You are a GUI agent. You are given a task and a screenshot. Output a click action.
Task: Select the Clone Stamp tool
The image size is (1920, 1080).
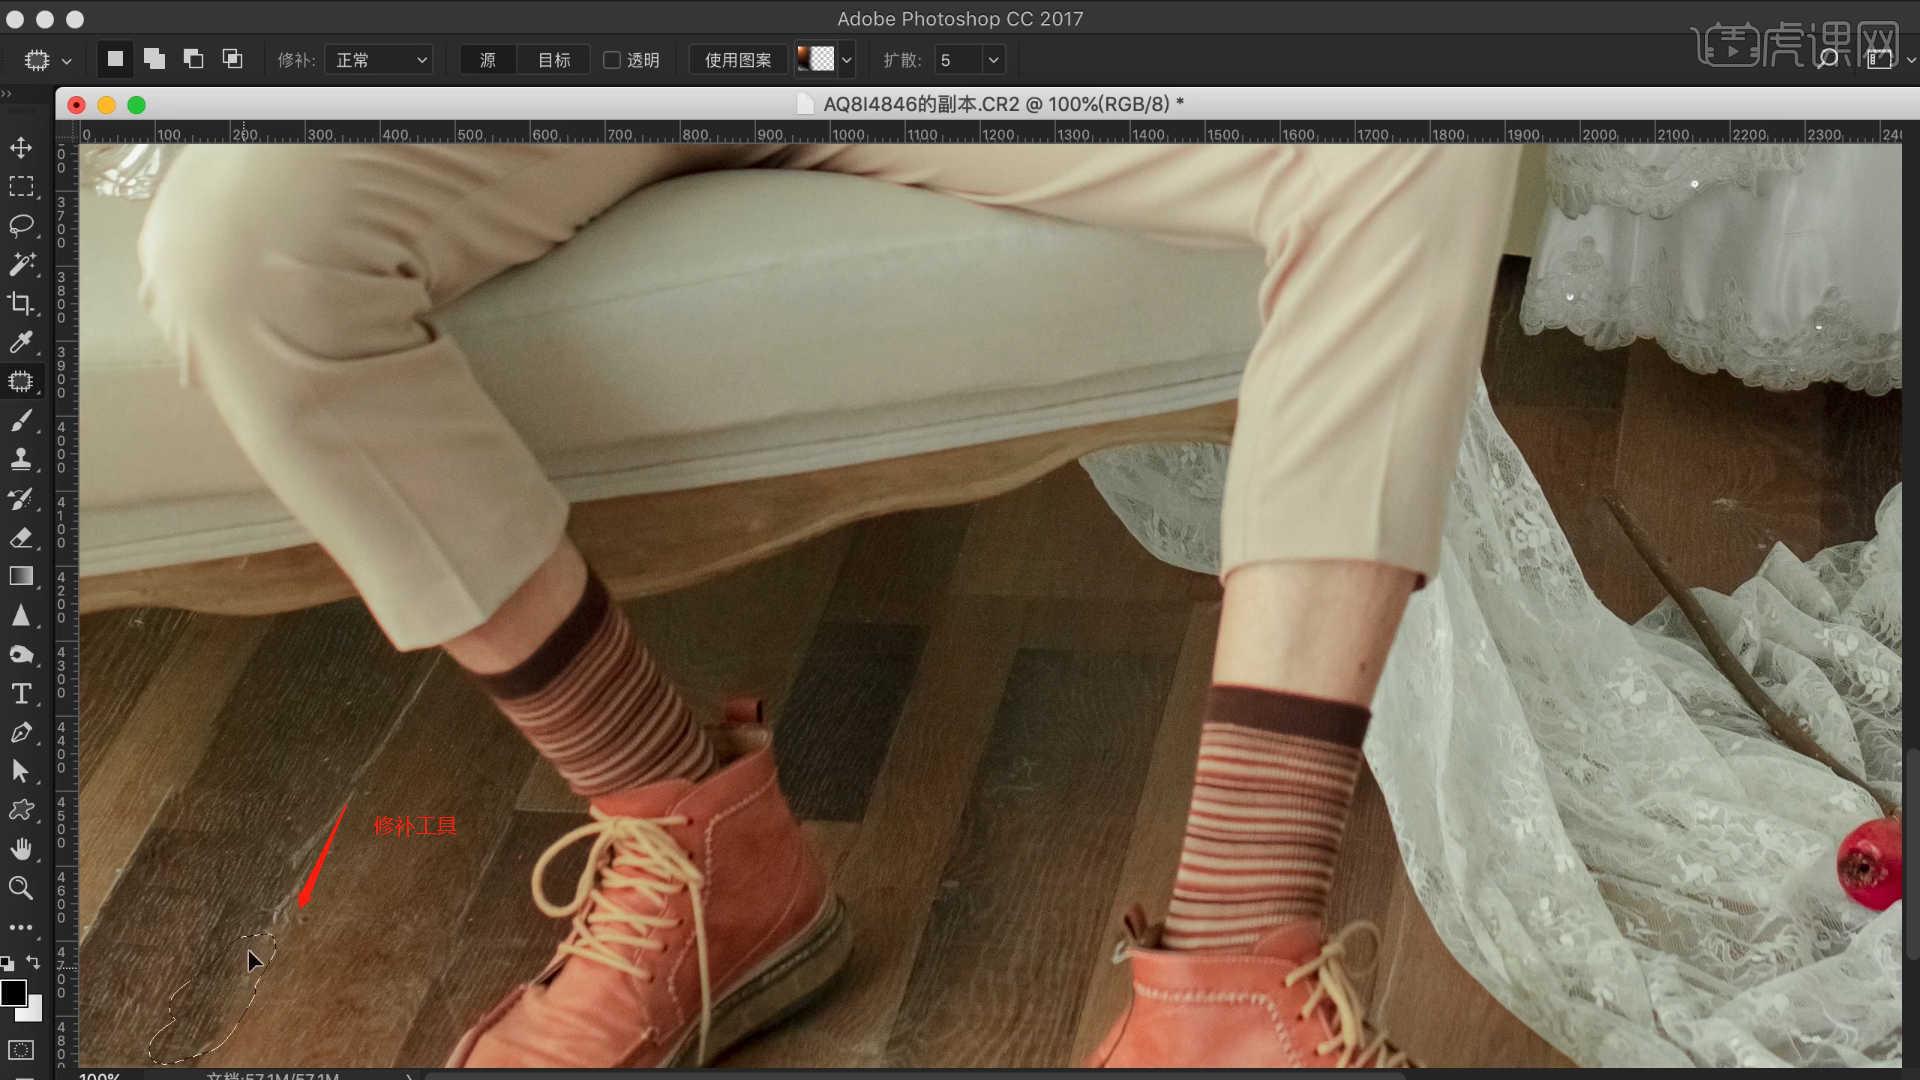[x=21, y=459]
